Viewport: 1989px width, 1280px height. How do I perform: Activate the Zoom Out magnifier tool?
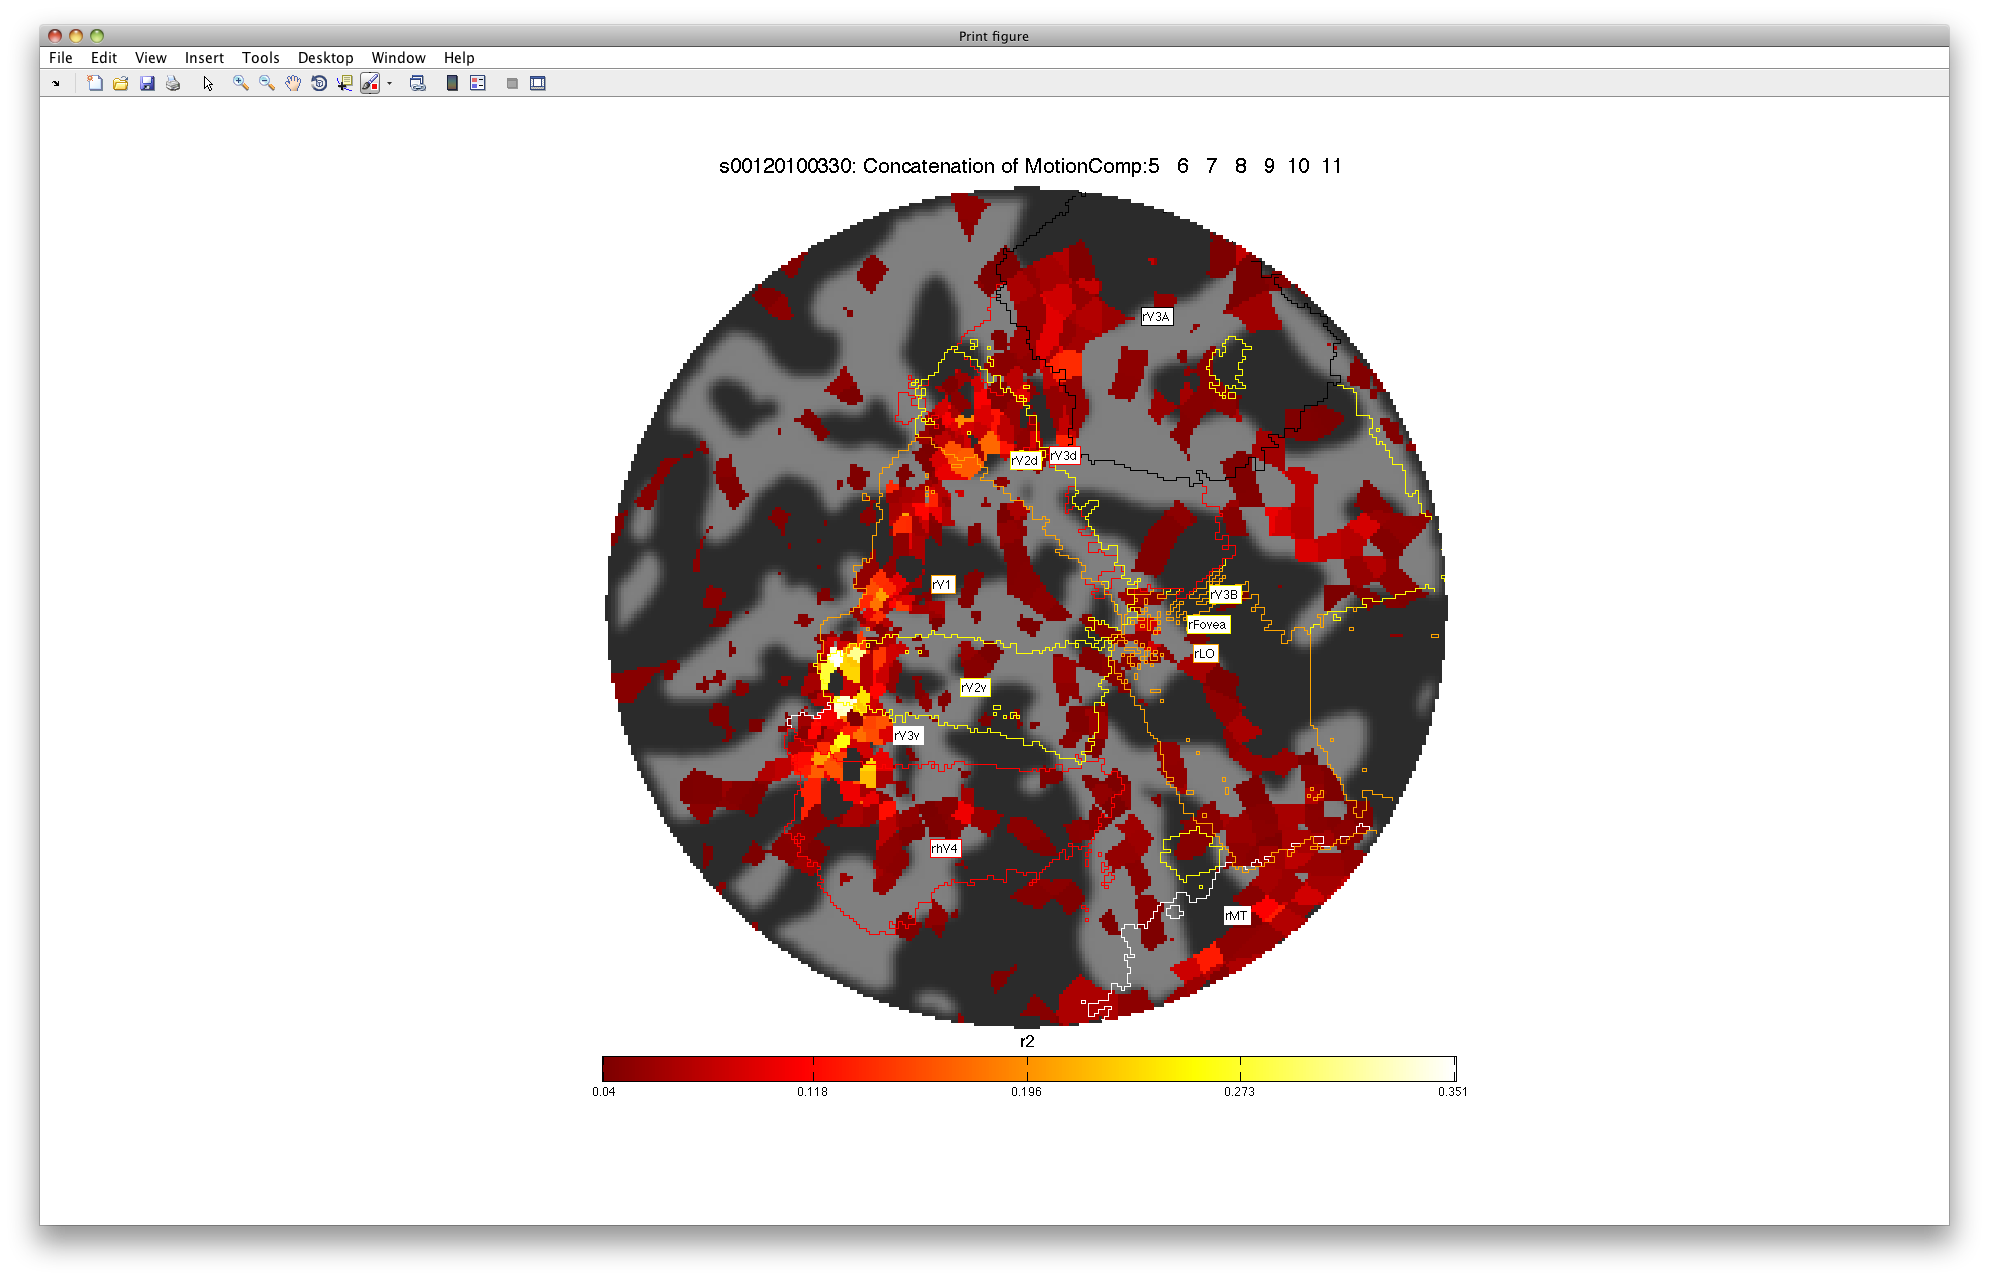(266, 83)
